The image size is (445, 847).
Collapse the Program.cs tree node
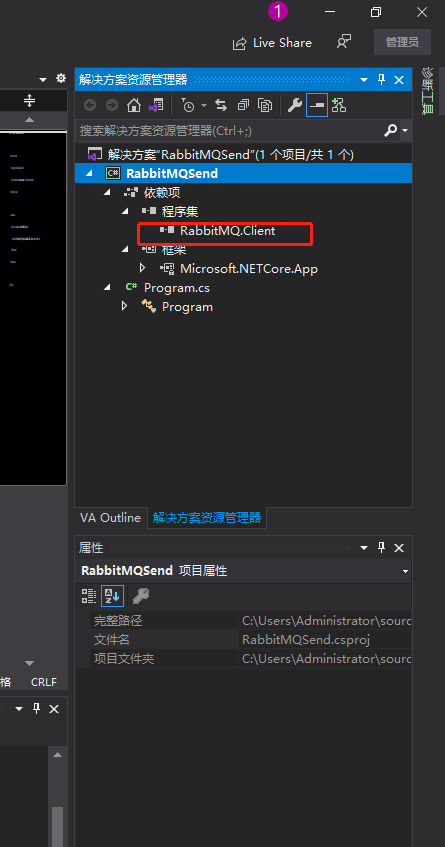pos(107,288)
